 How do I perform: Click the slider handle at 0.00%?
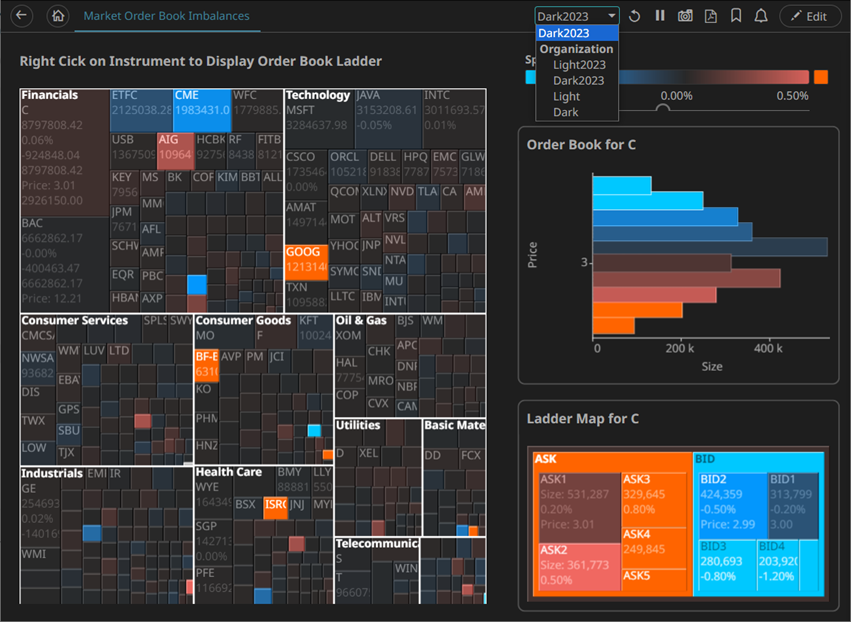click(x=661, y=107)
